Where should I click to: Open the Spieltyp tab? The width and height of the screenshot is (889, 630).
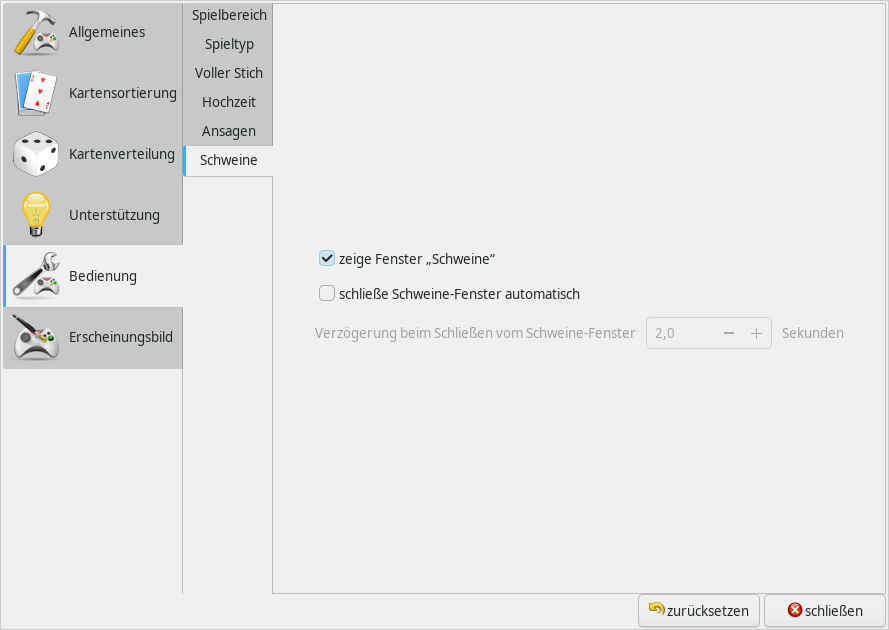tap(229, 45)
